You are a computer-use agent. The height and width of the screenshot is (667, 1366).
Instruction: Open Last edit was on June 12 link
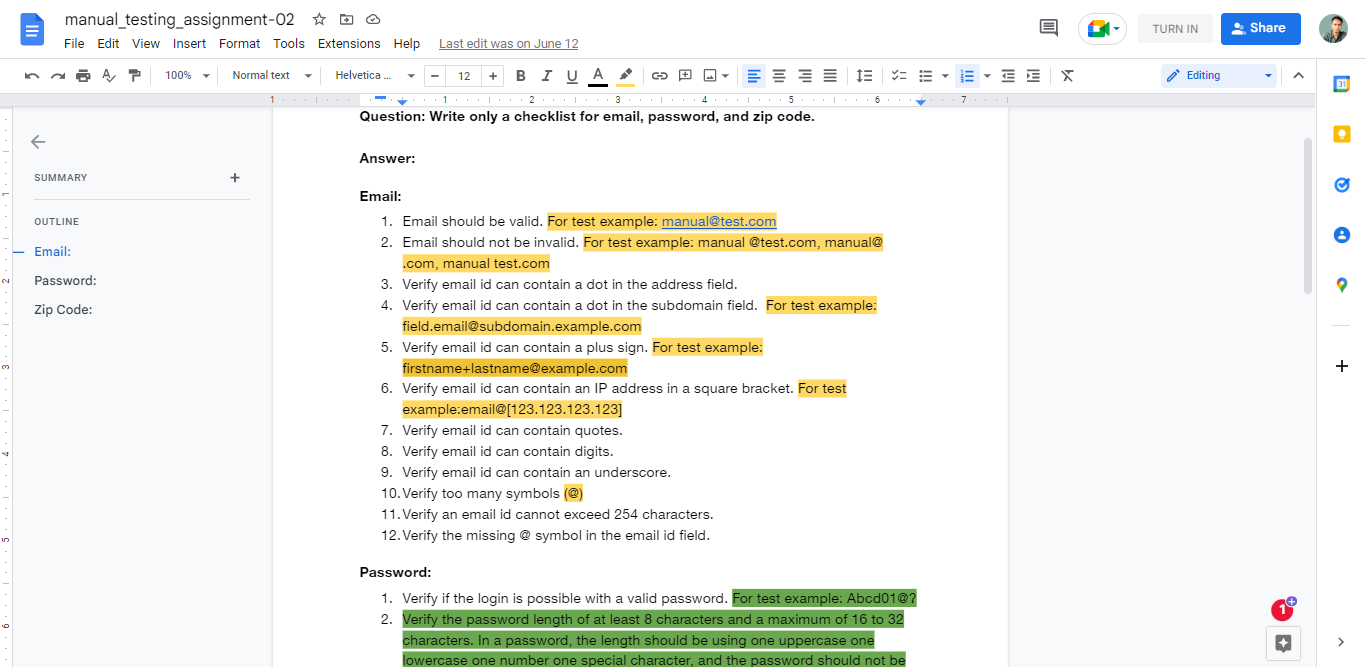[x=509, y=44]
